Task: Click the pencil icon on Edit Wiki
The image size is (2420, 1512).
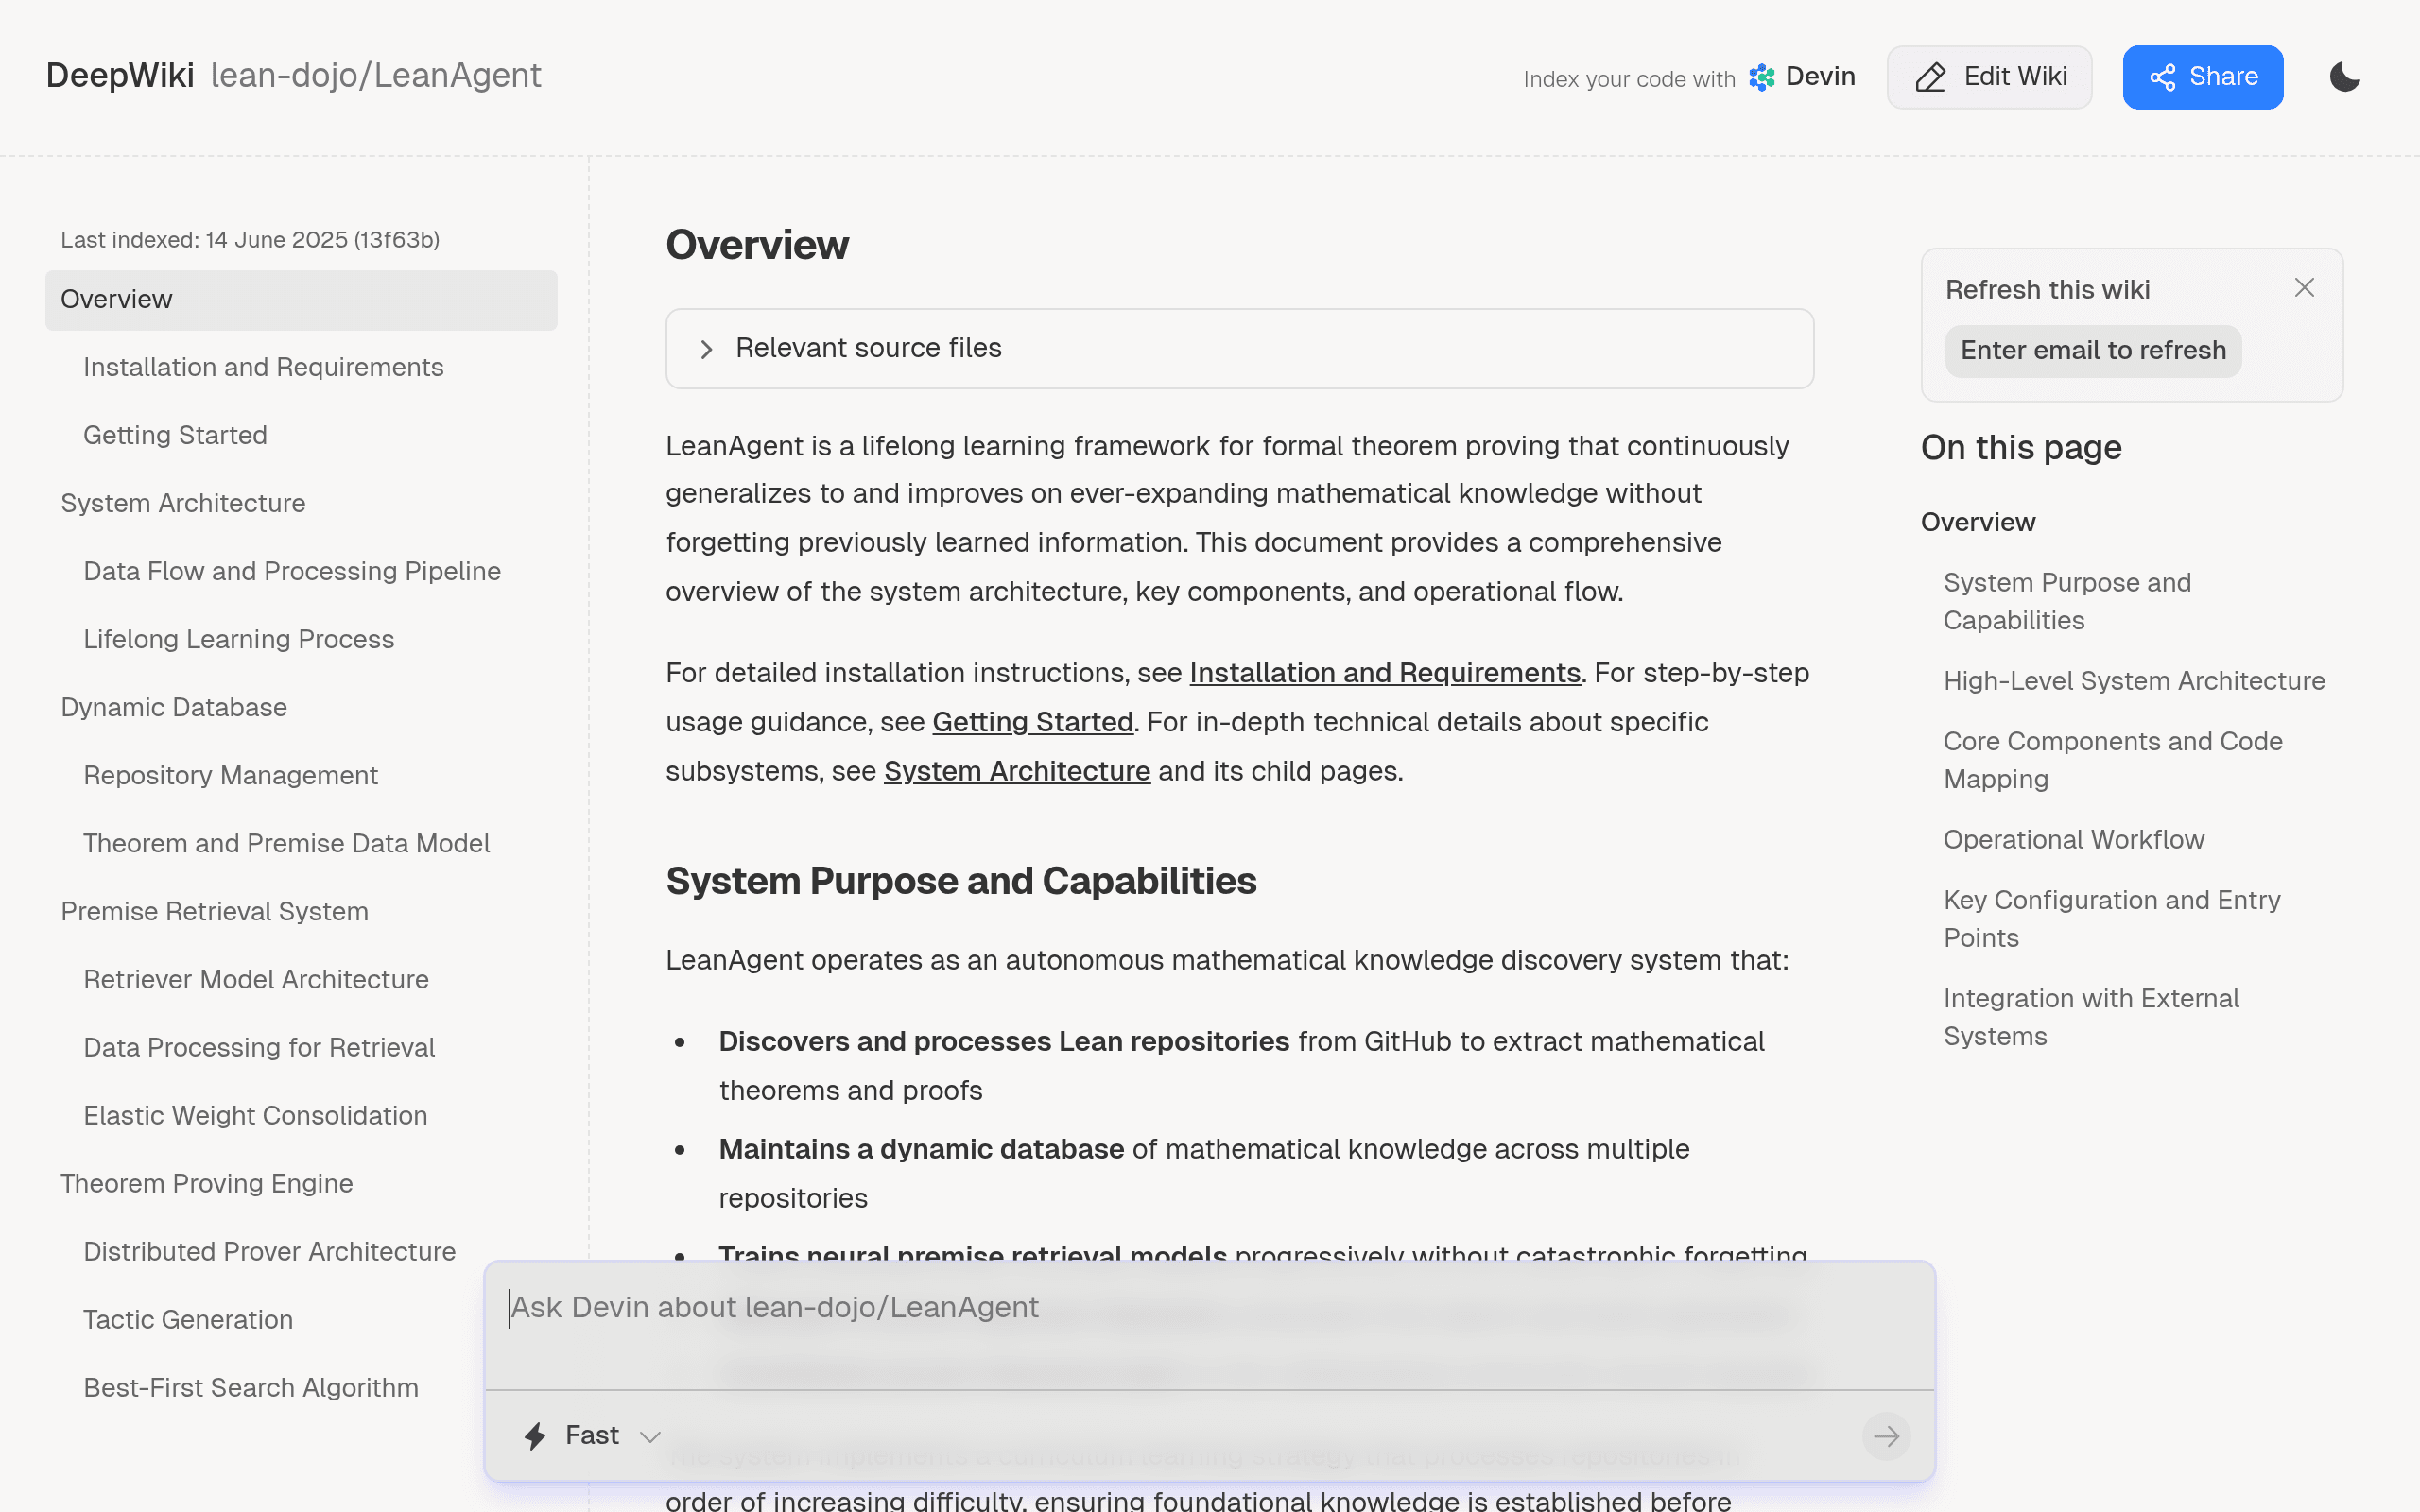Action: 1930,77
